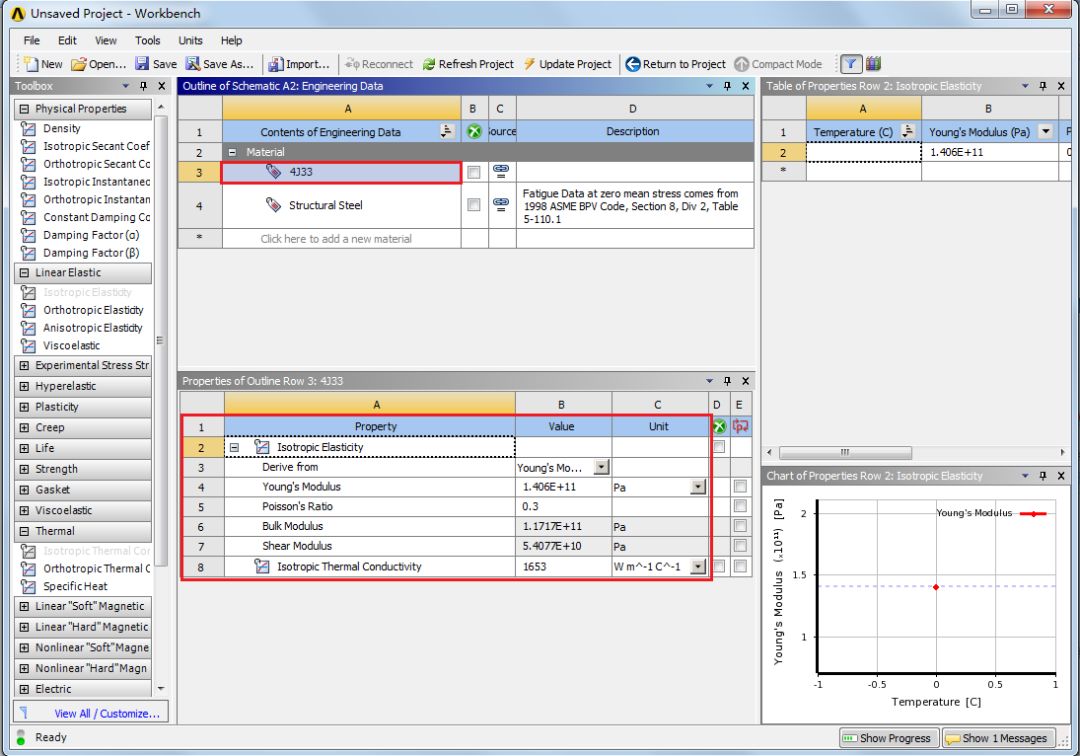Open the thermal conductivity unit dropdown
Image resolution: width=1080 pixels, height=756 pixels.
[698, 566]
